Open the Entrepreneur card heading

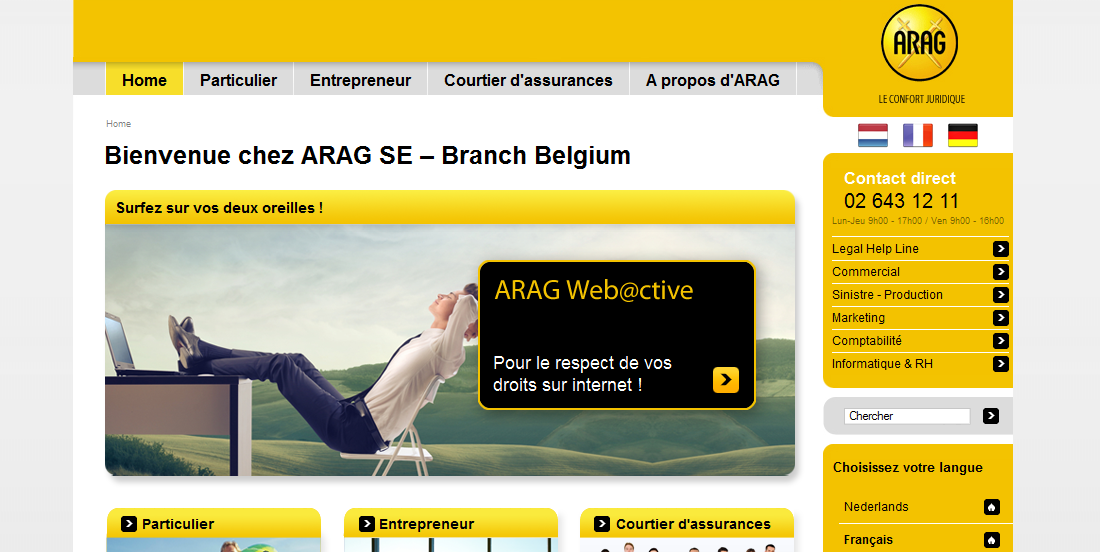[x=427, y=524]
